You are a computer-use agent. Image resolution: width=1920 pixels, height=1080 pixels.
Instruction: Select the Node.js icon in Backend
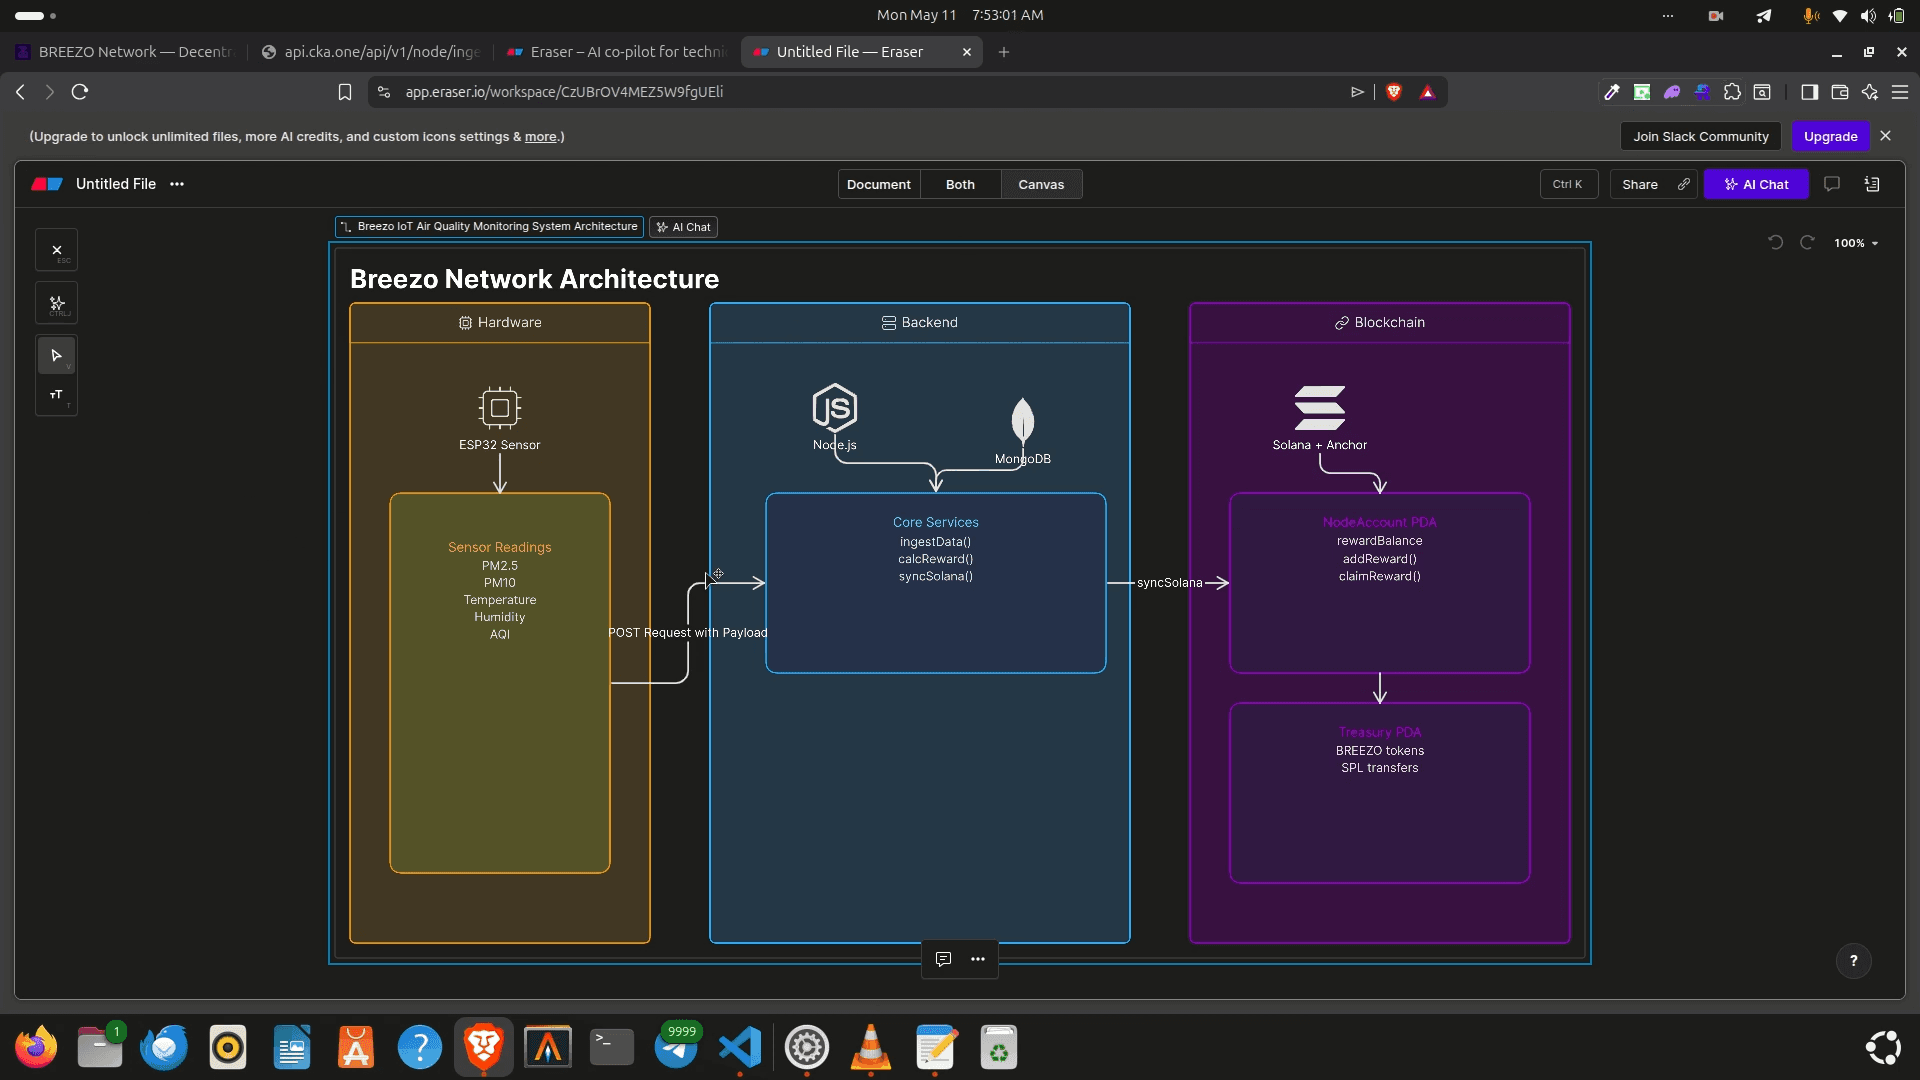pos(835,408)
